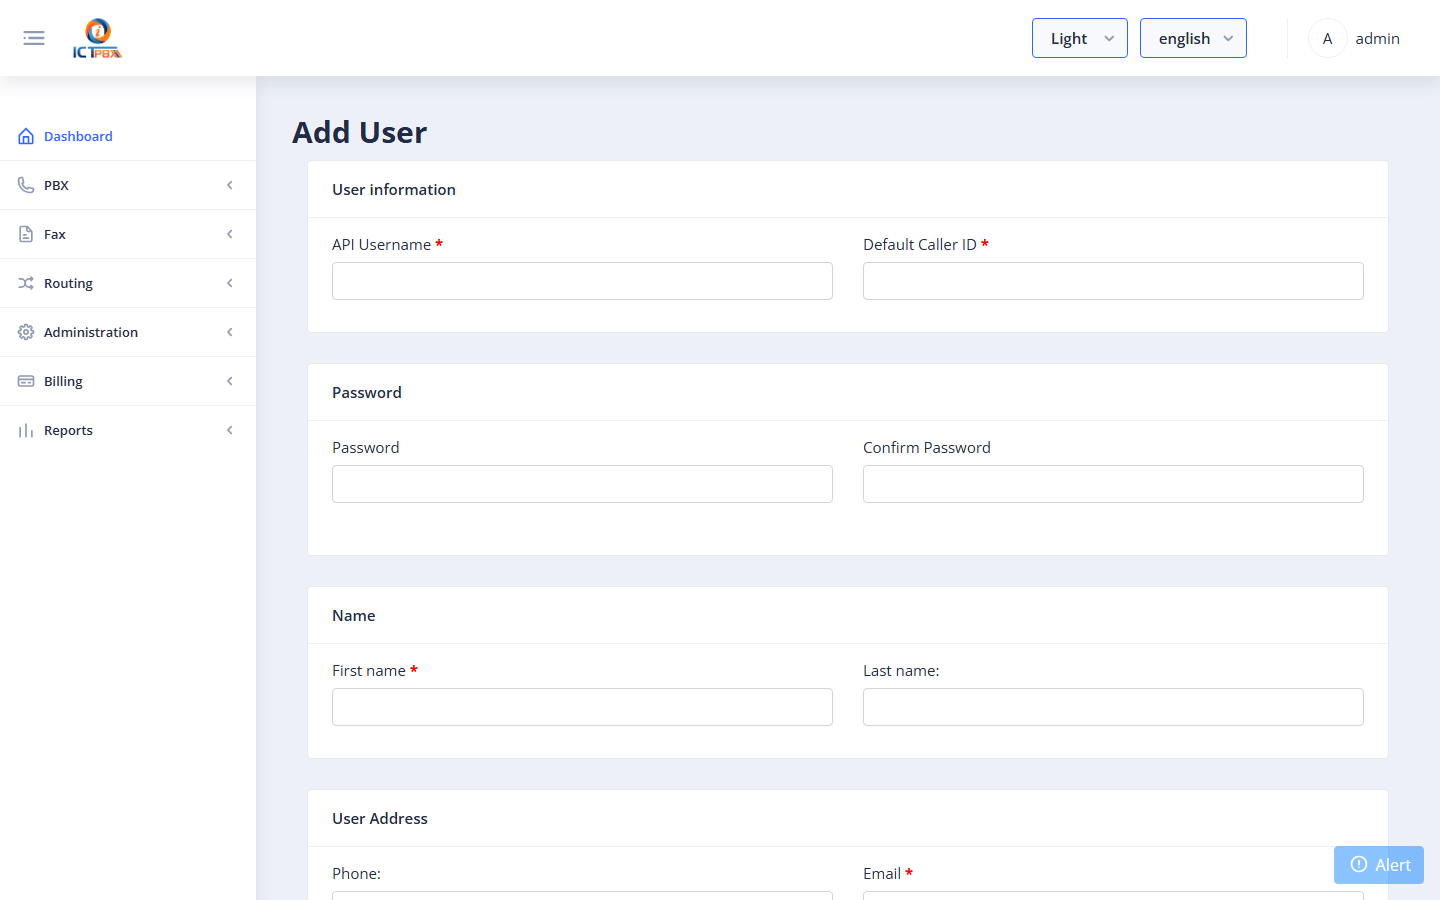Focus the Confirm Password field
The height and width of the screenshot is (900, 1440).
click(x=1113, y=484)
